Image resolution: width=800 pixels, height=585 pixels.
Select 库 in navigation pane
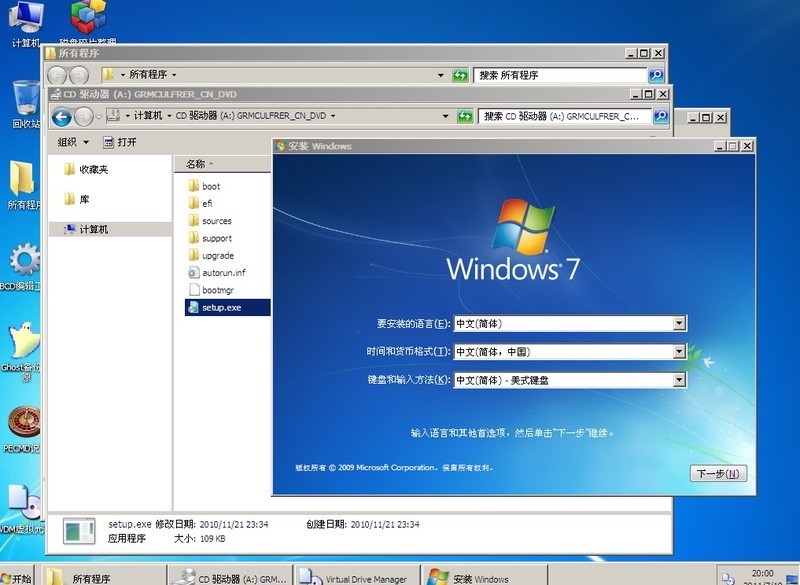tap(77, 199)
